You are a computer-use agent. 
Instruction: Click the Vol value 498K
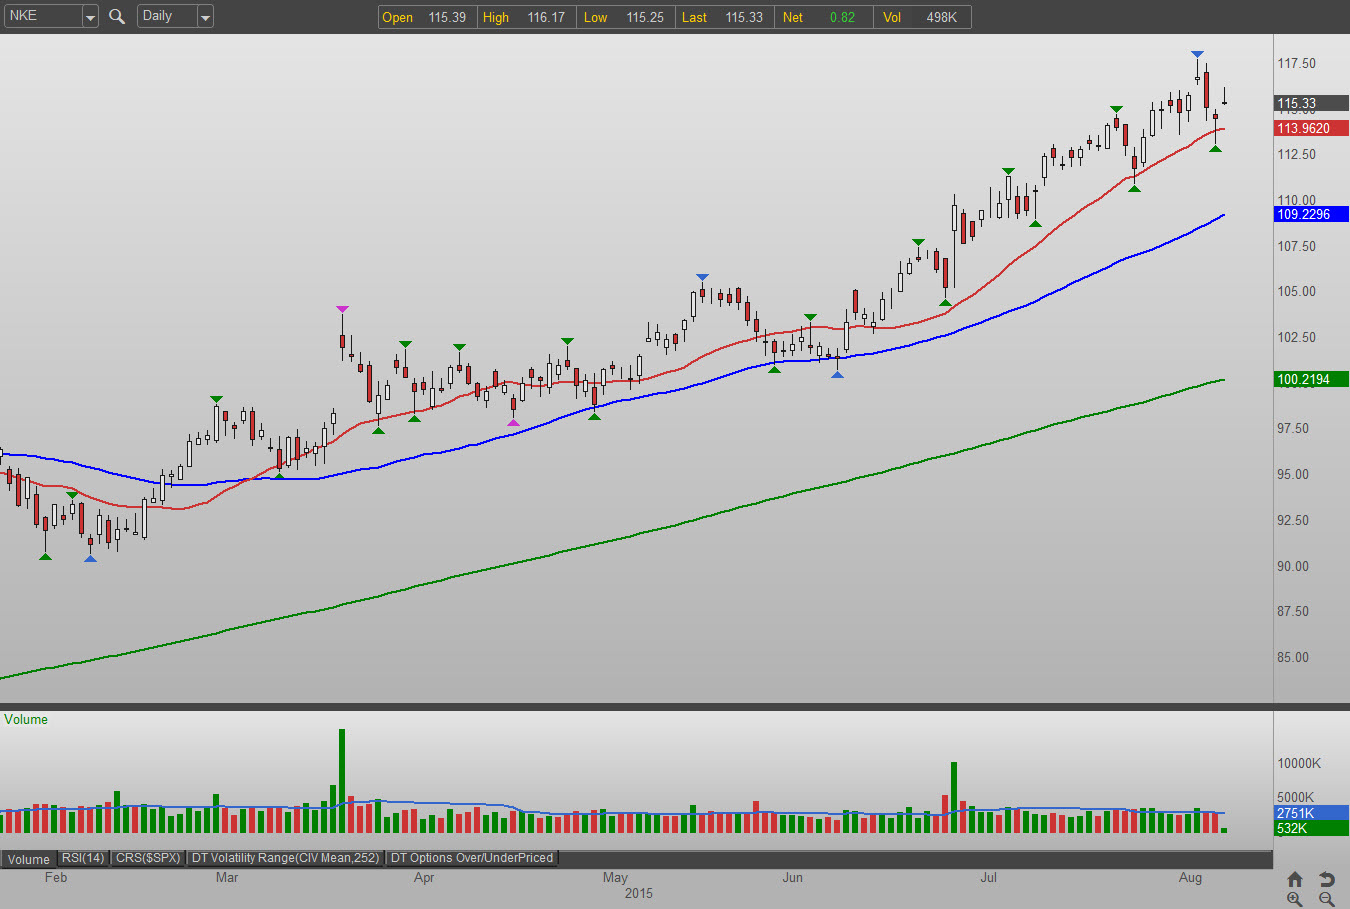point(942,17)
